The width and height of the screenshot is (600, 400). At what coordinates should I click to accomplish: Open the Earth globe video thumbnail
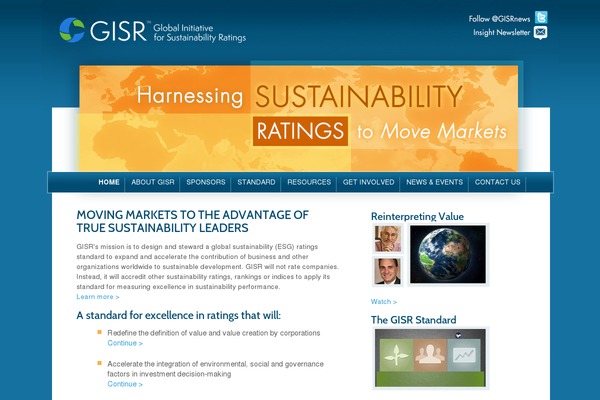[x=448, y=254]
